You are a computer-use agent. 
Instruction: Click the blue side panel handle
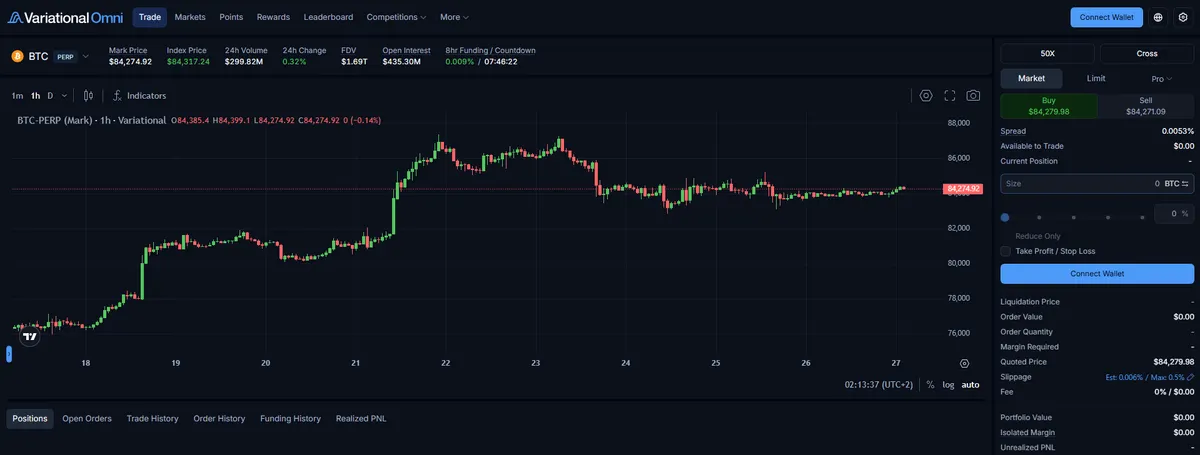click(x=8, y=353)
